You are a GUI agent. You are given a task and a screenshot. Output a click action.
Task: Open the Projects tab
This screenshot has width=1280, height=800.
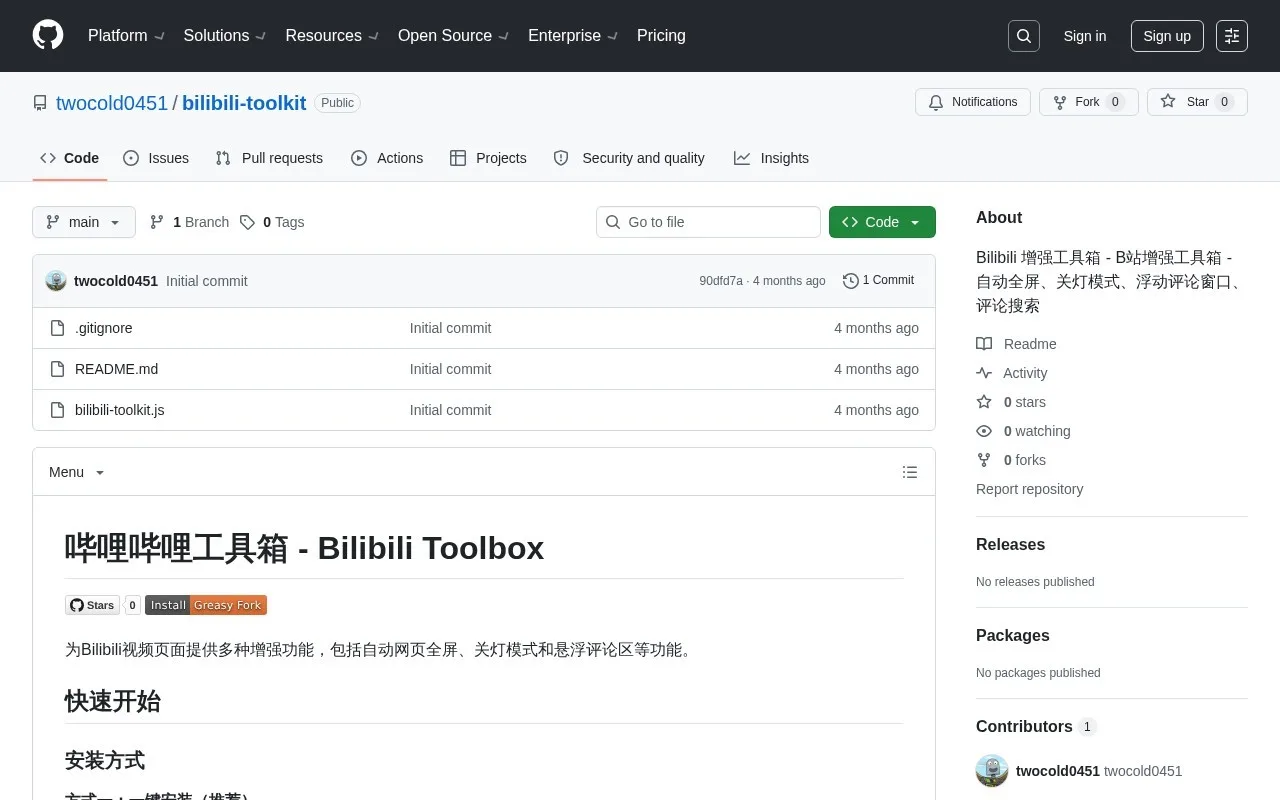(488, 158)
